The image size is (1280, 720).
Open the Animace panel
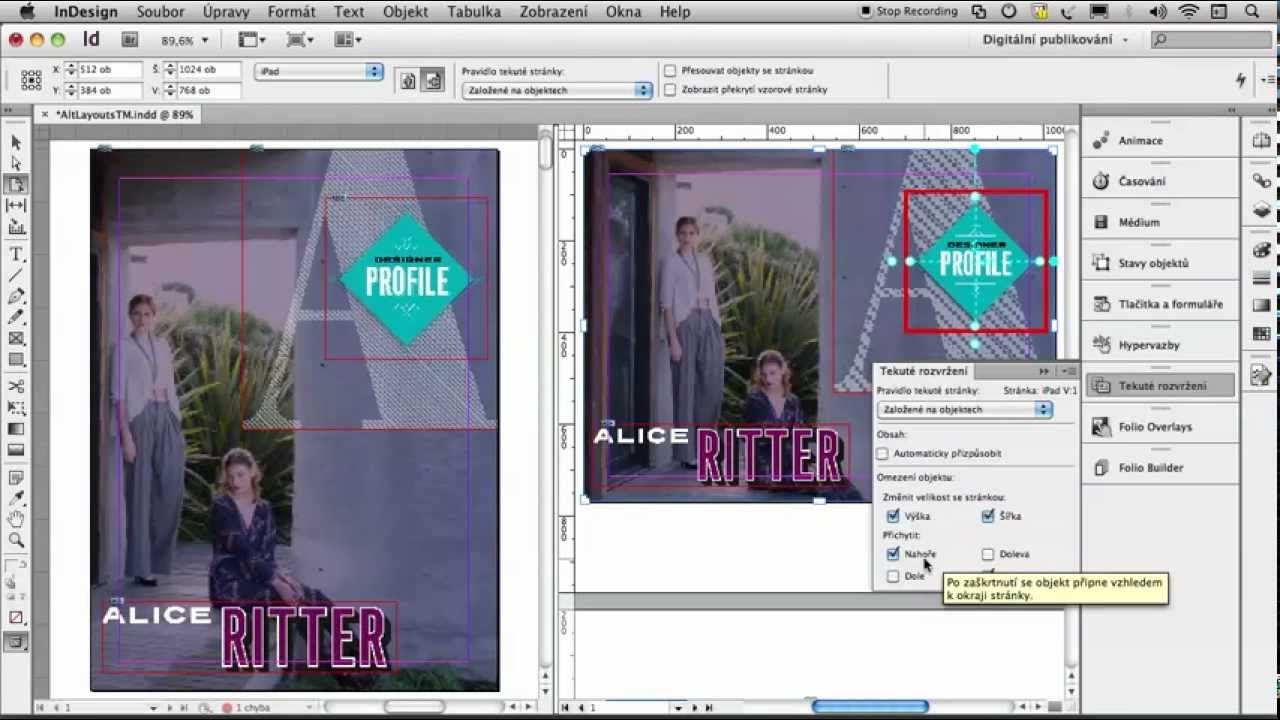point(1160,141)
